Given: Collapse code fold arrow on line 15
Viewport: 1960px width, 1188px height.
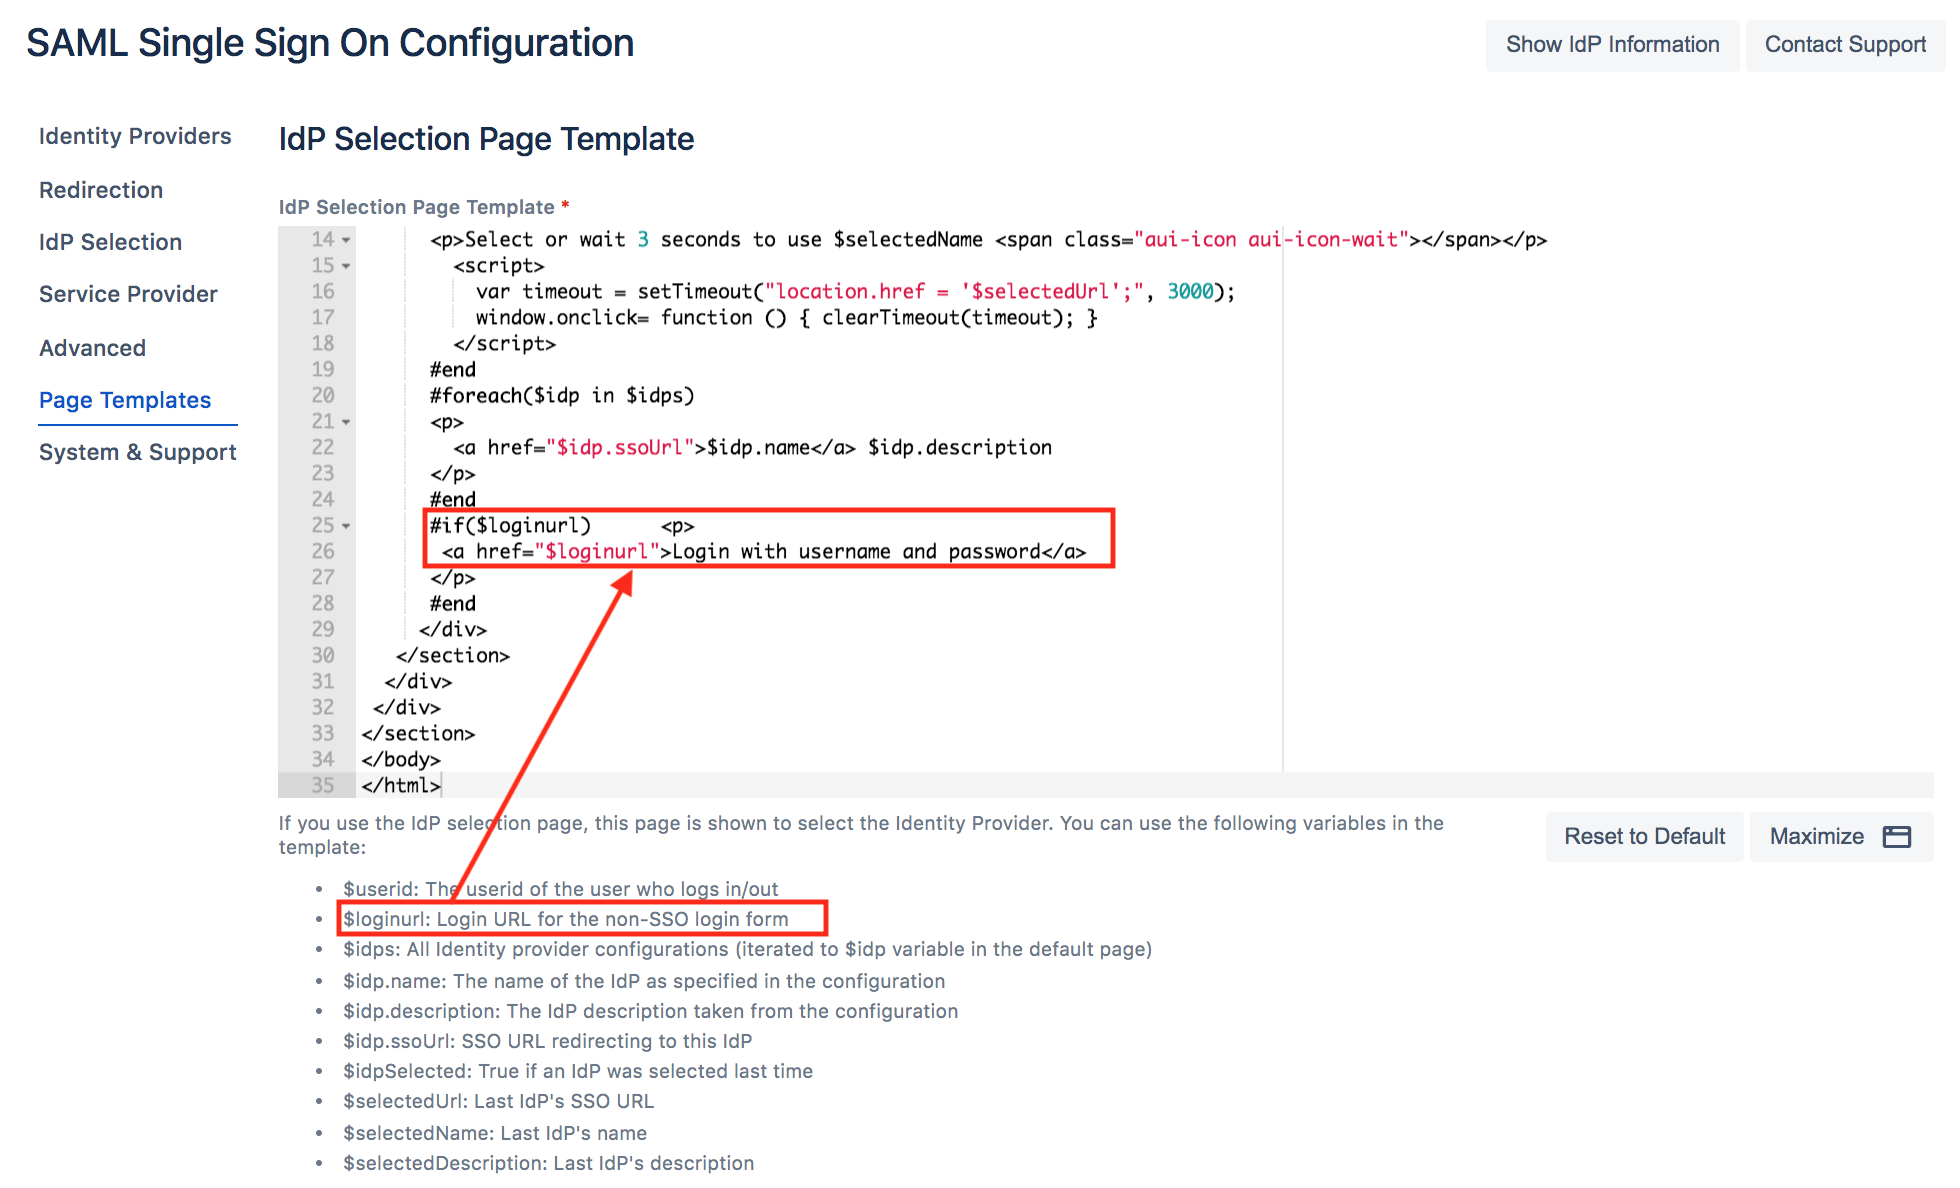Looking at the screenshot, I should point(346,266).
